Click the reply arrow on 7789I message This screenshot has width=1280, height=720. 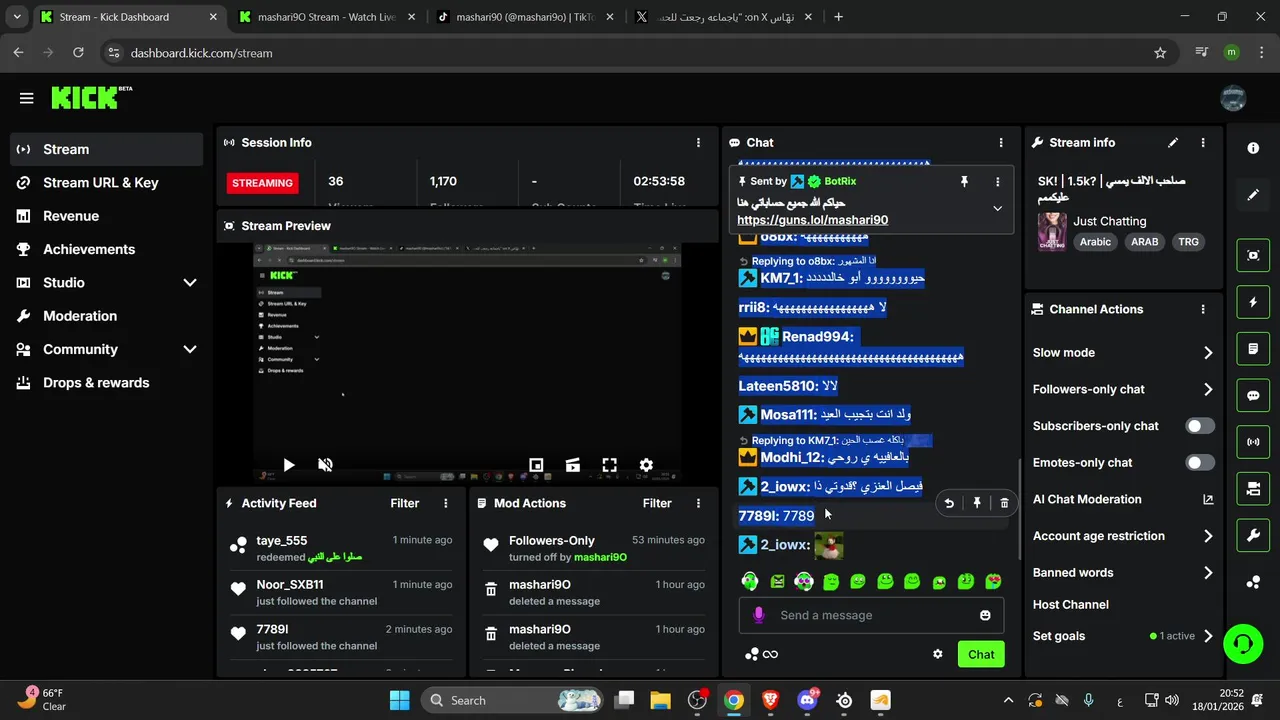pos(949,503)
